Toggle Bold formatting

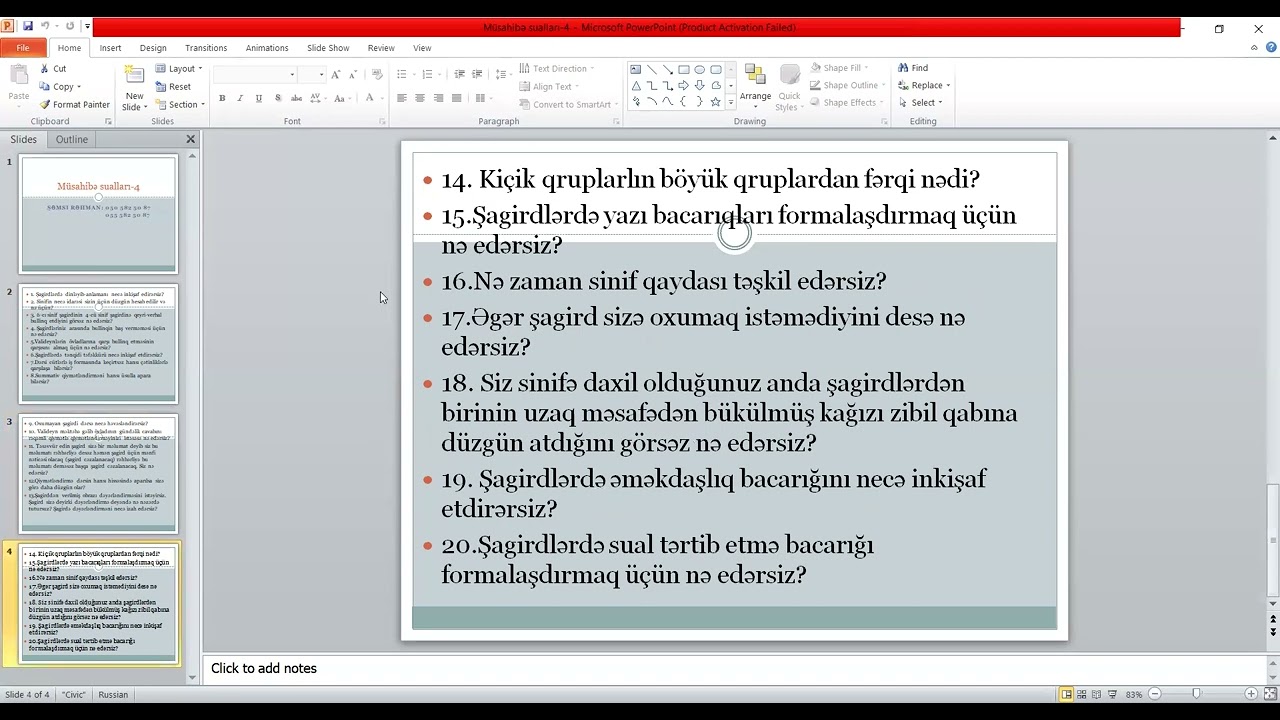point(222,98)
